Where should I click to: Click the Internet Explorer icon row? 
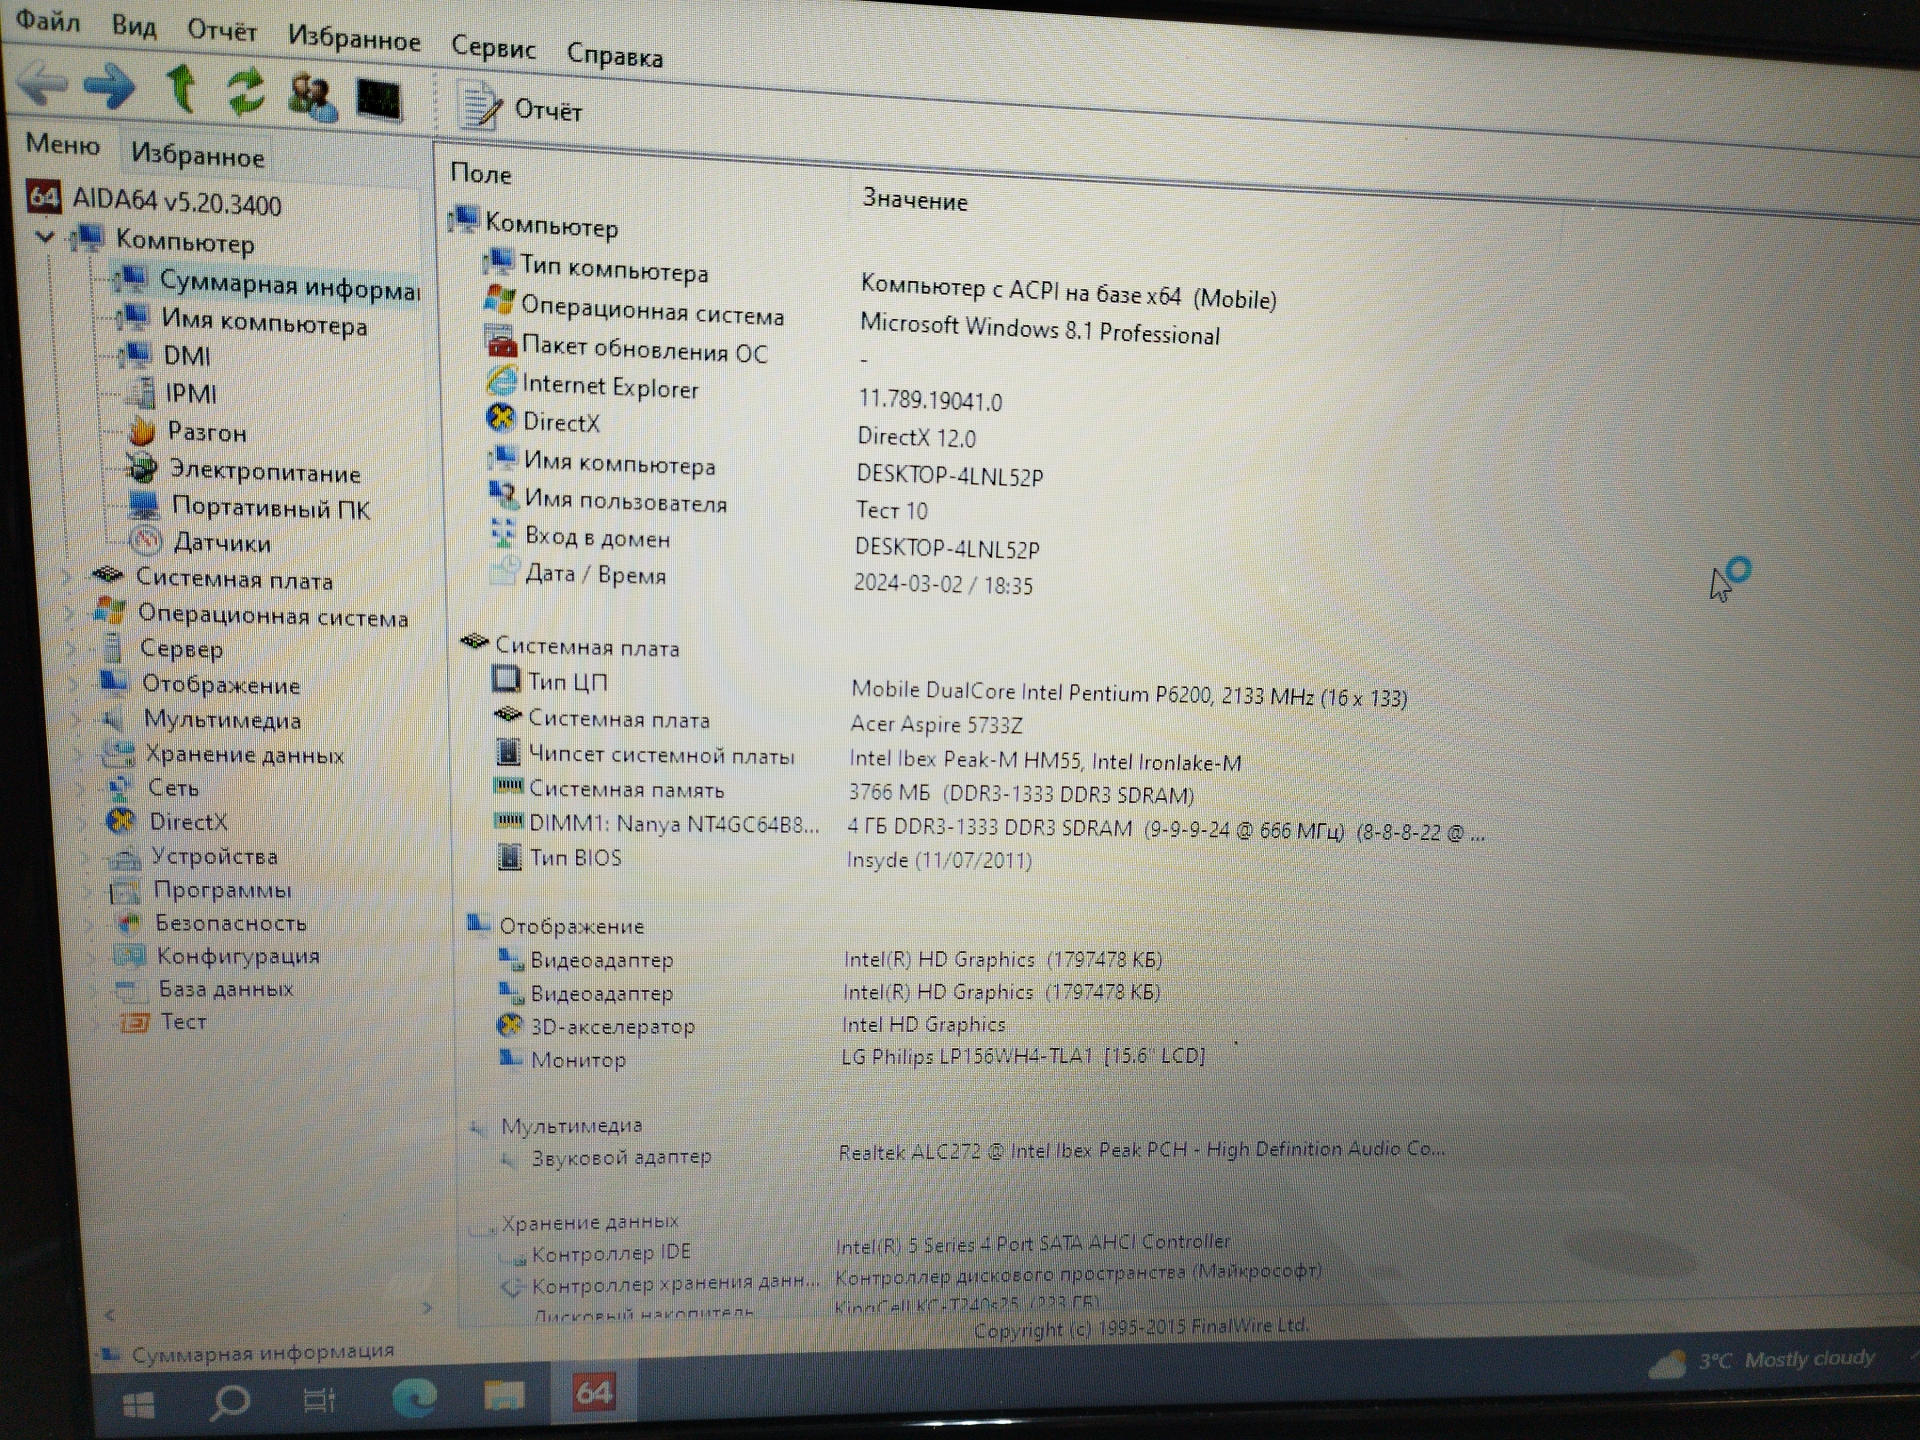(x=592, y=385)
